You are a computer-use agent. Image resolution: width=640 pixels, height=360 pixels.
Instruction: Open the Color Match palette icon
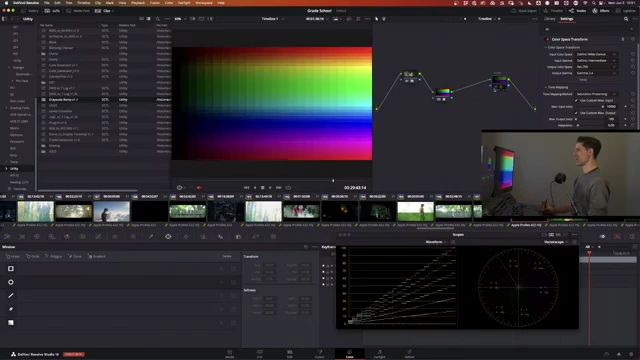click(22, 237)
